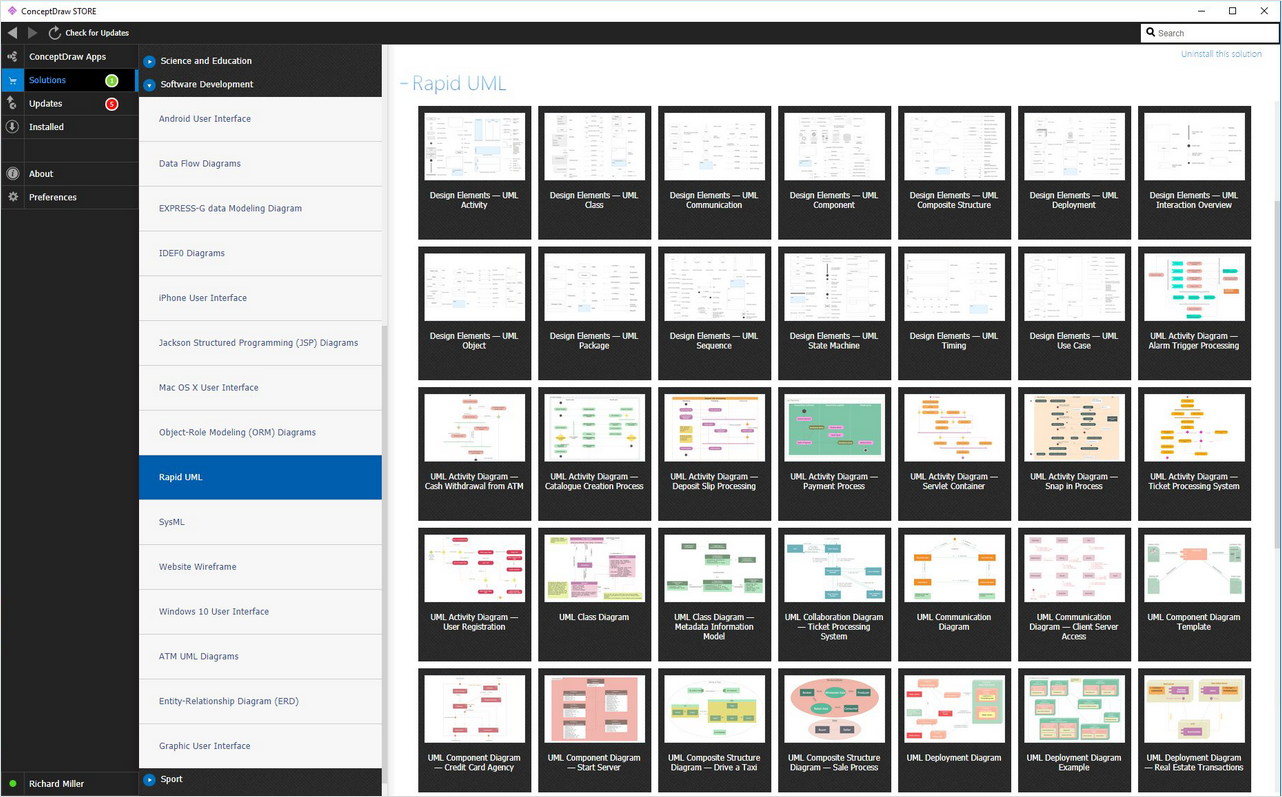Expand the Science and Education category
The height and width of the screenshot is (797, 1282).
click(149, 61)
